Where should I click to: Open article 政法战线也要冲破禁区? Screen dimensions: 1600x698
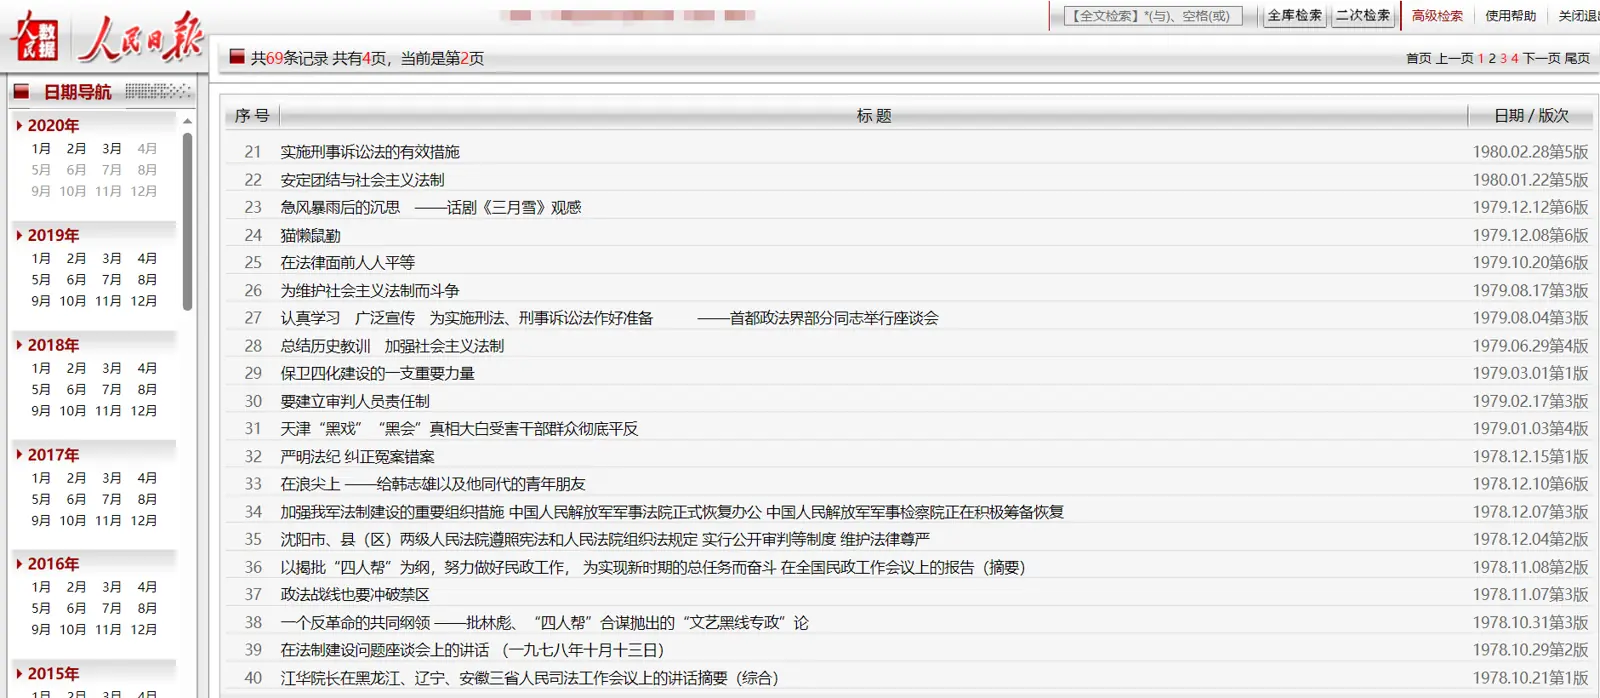coord(355,595)
